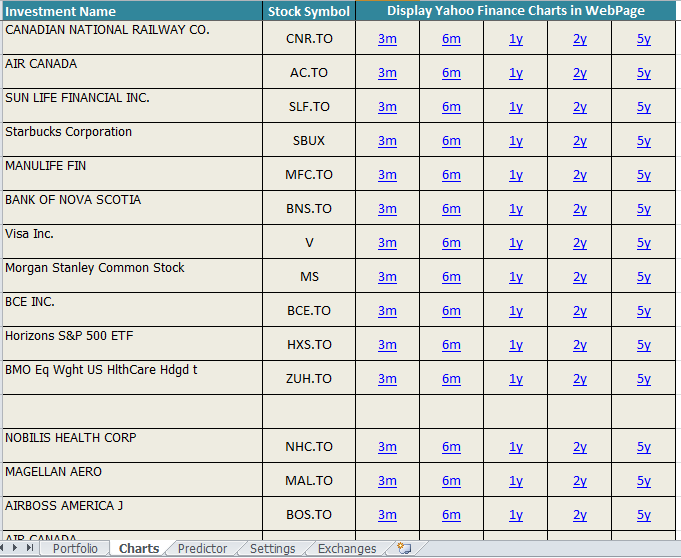Screen dimensions: 681x558
Task: Open the 6m chart for SBUX
Action: click(451, 141)
